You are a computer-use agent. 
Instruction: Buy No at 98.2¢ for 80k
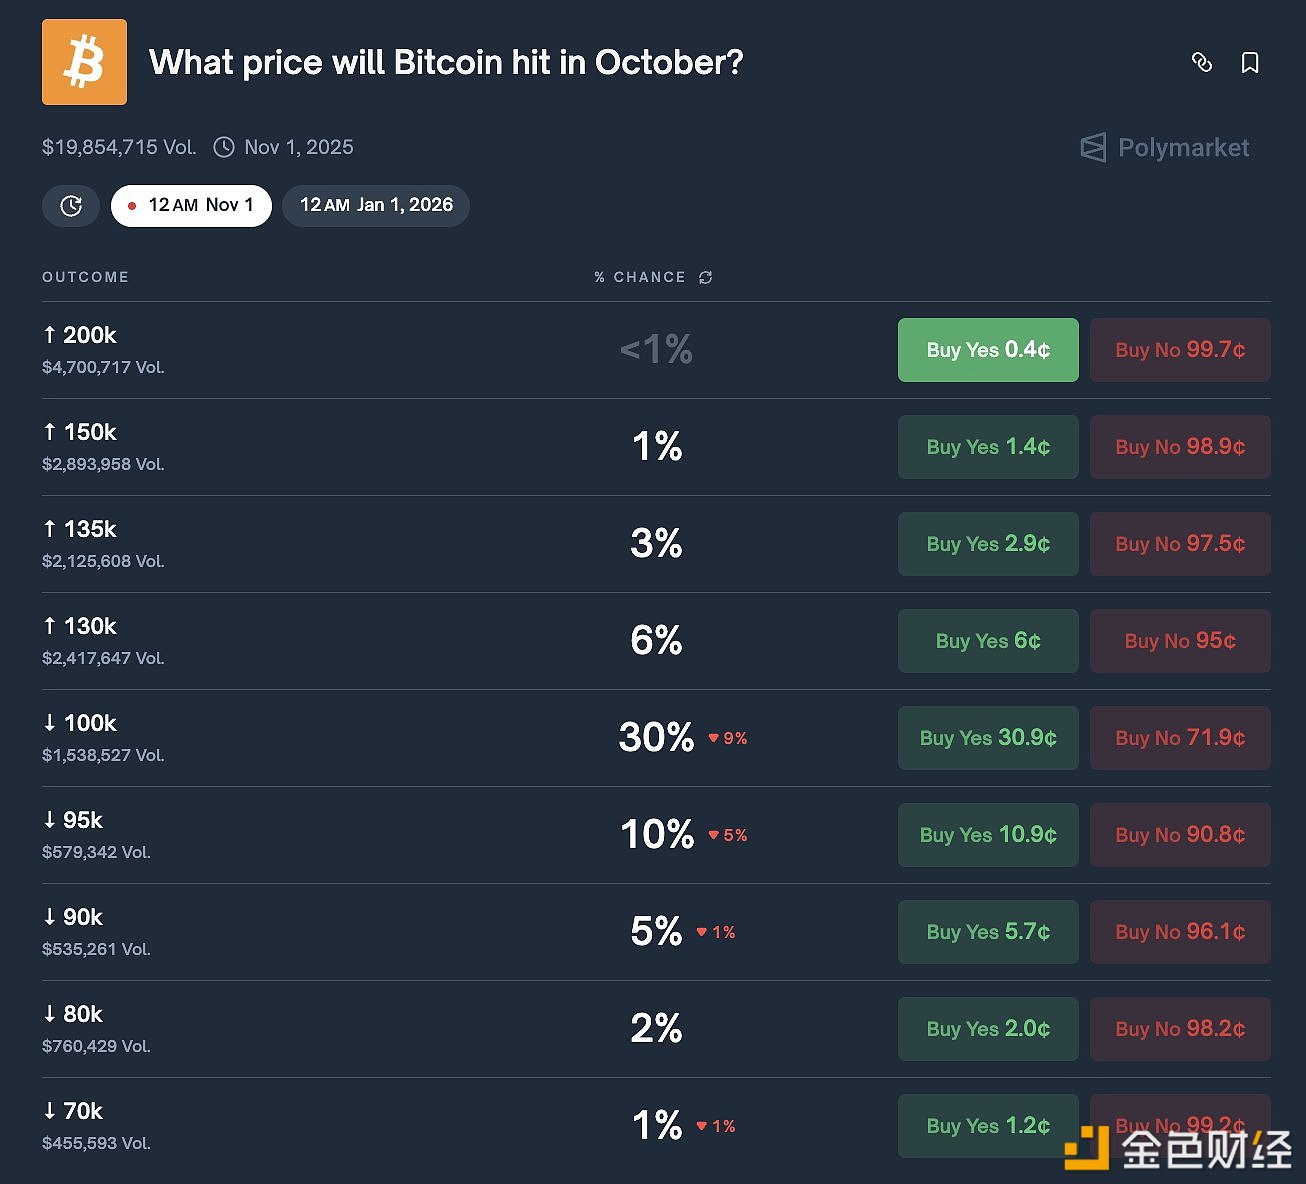point(1180,1029)
